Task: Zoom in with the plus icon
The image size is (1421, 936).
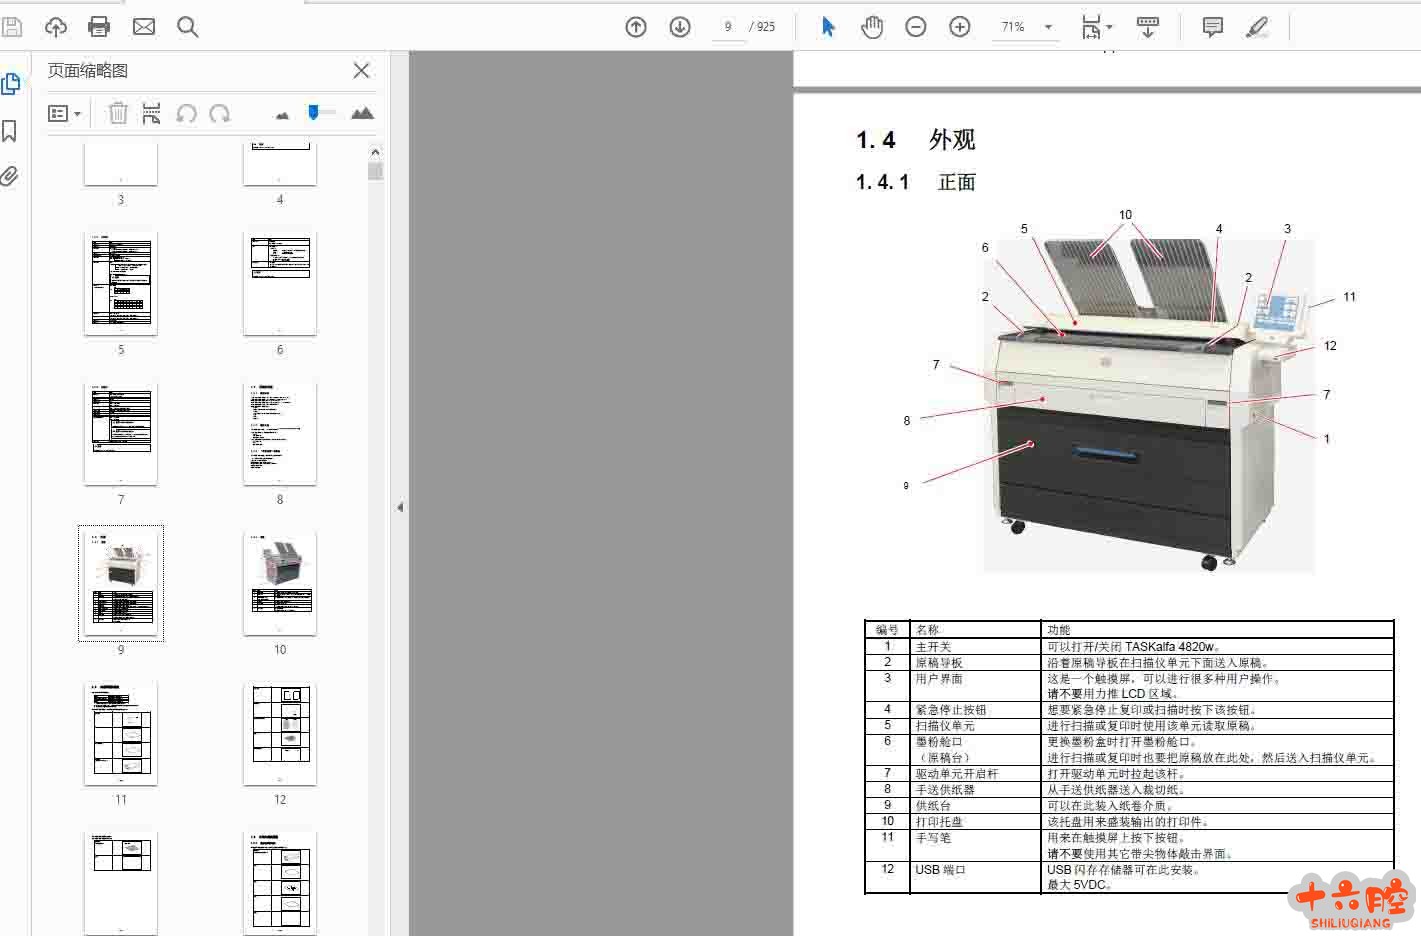Action: pyautogui.click(x=959, y=27)
